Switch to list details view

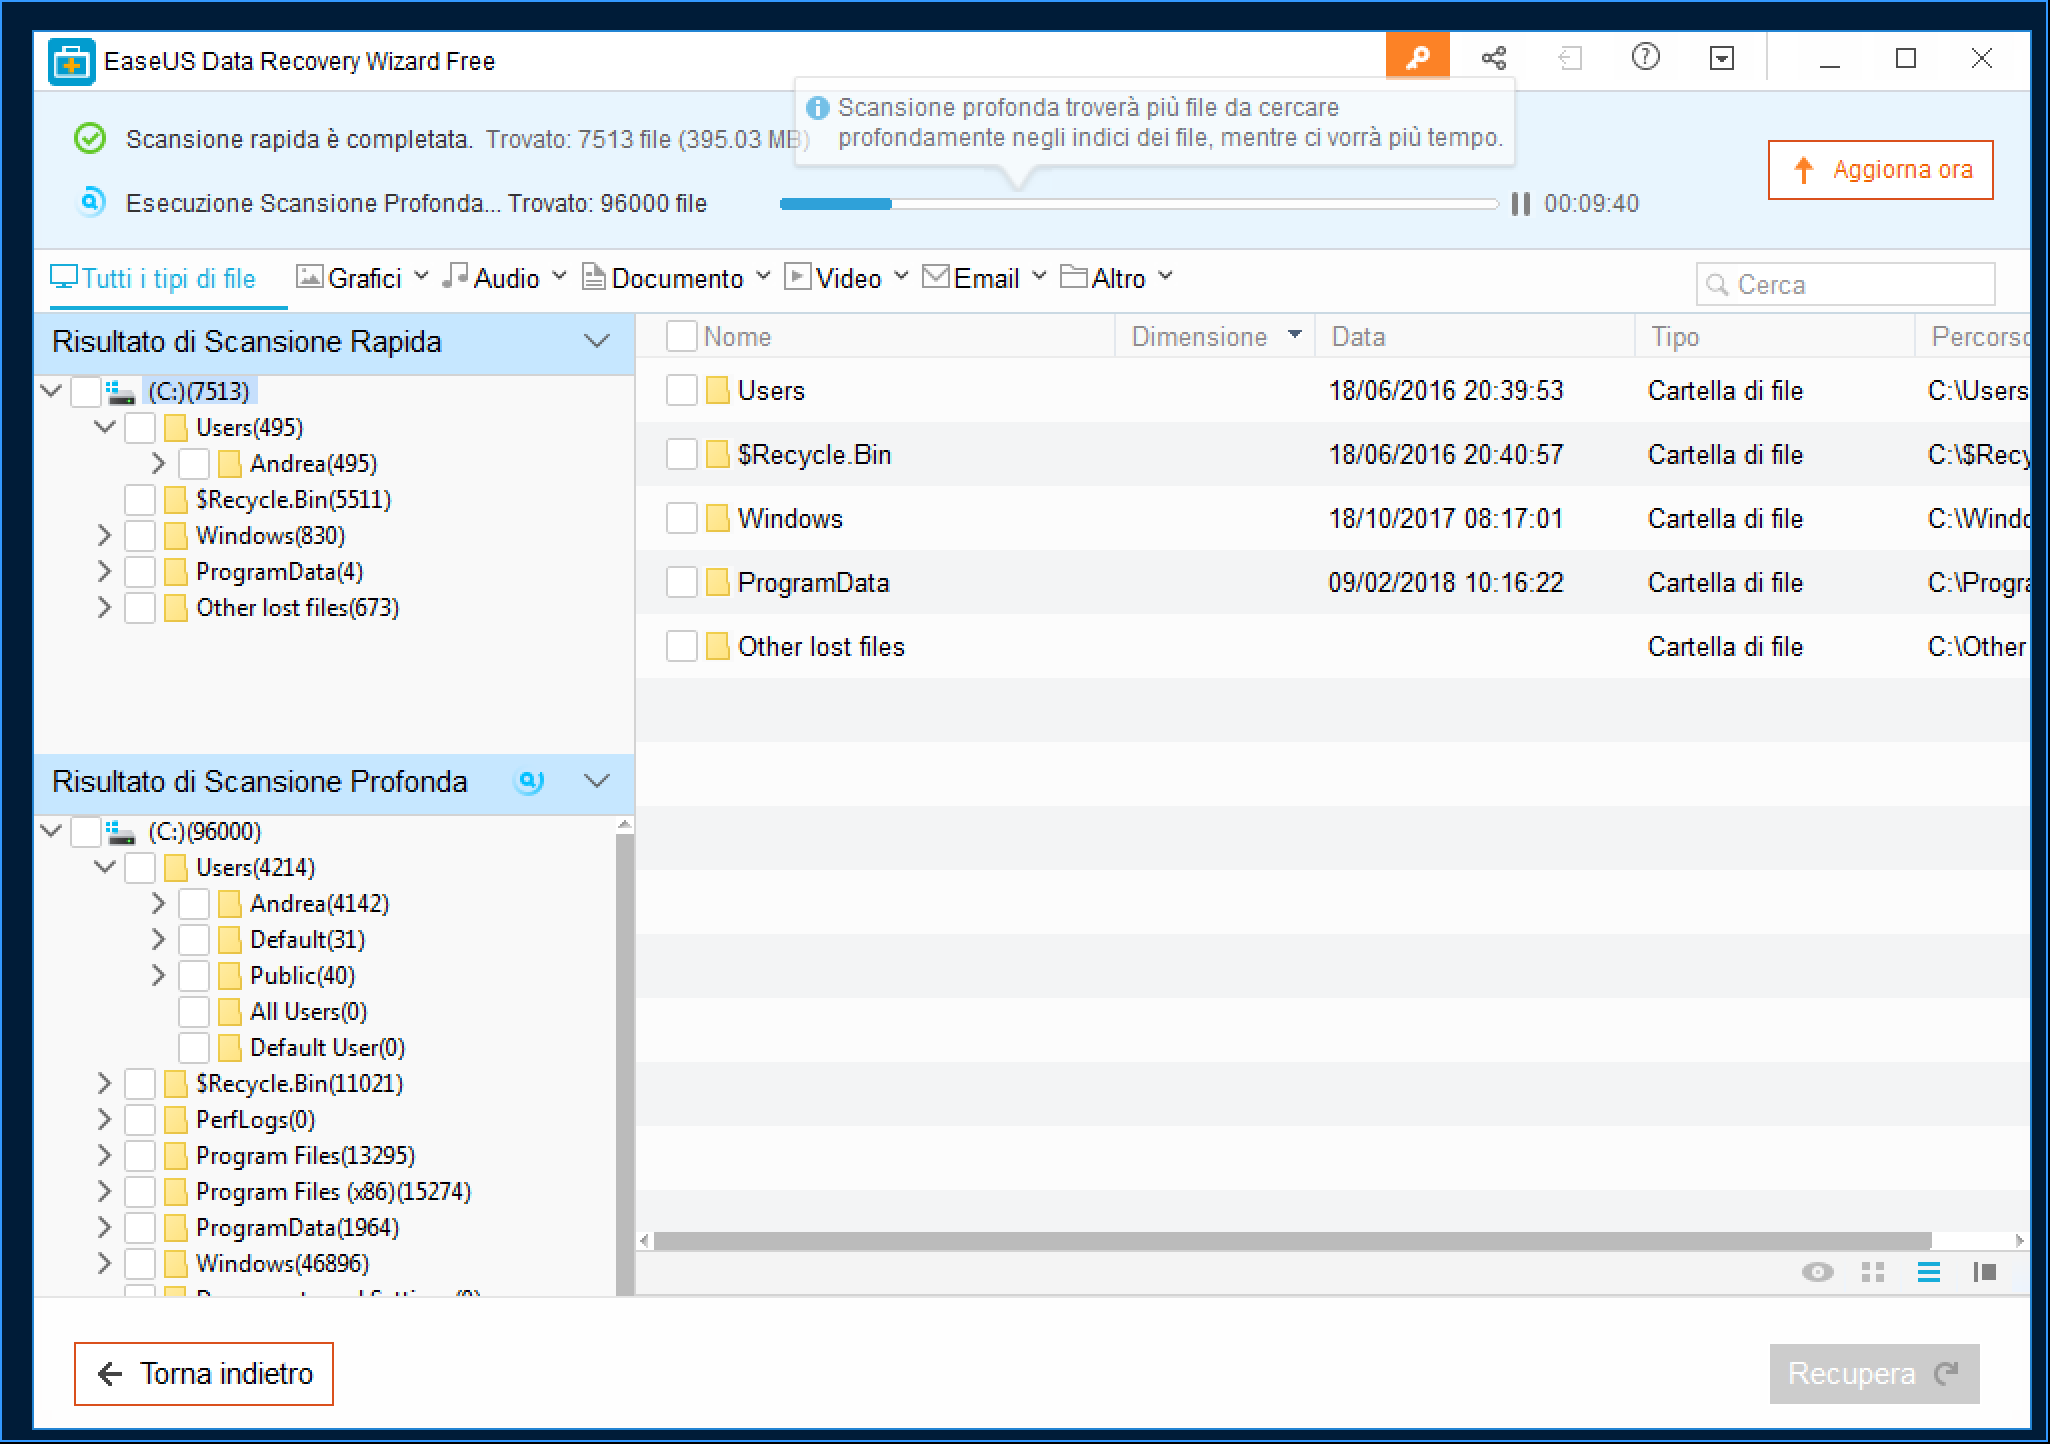click(x=1929, y=1272)
